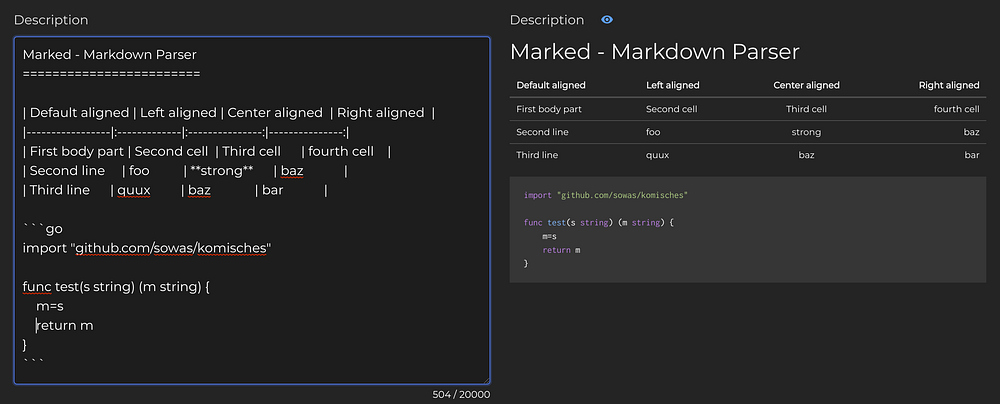The height and width of the screenshot is (404, 1000).
Task: Click the 'Left aligned' table header
Action: pyautogui.click(x=673, y=85)
